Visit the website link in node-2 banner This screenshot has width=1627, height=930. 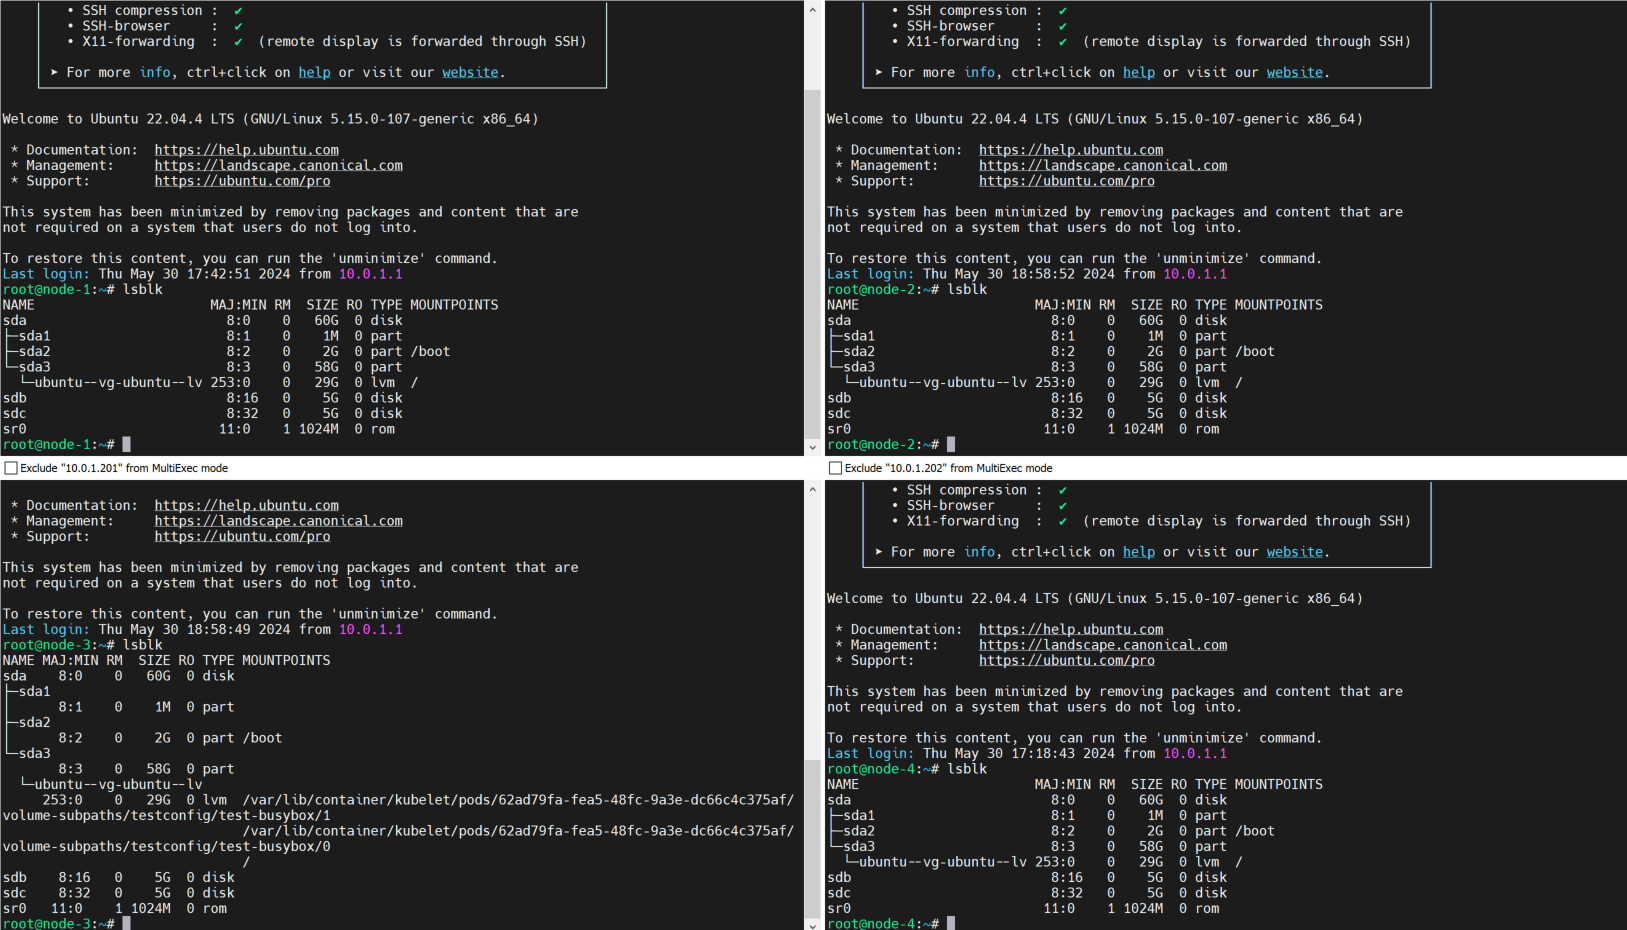click(x=1294, y=72)
